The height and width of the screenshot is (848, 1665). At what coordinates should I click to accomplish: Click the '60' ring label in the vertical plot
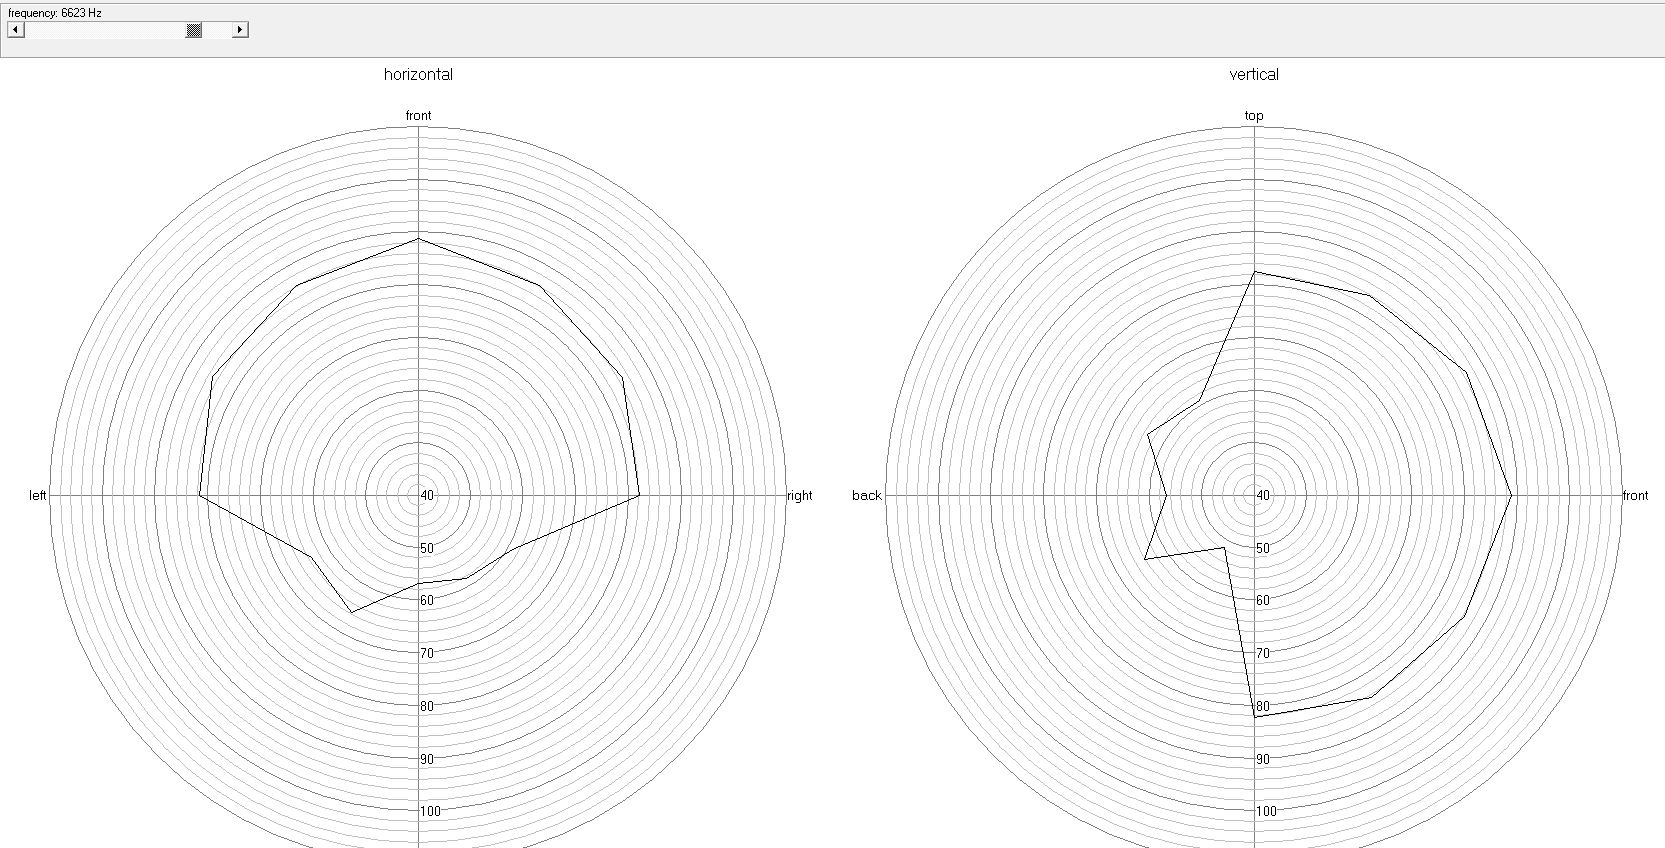click(1263, 601)
